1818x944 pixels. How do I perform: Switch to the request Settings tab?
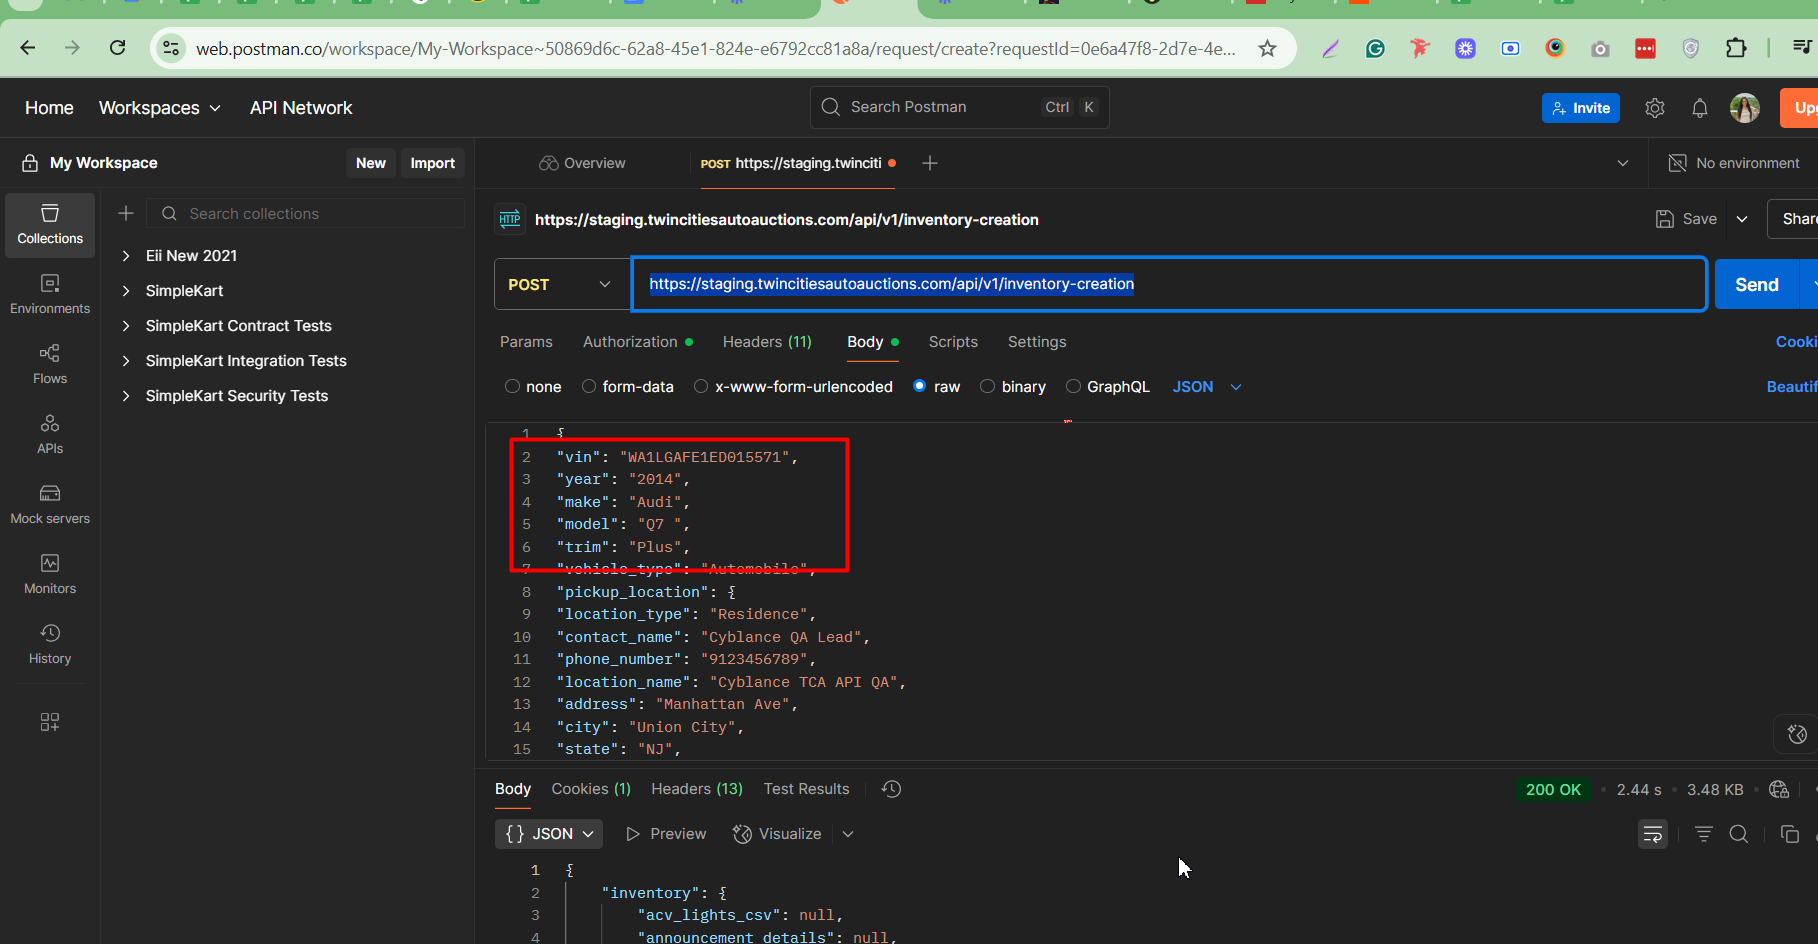[1037, 342]
